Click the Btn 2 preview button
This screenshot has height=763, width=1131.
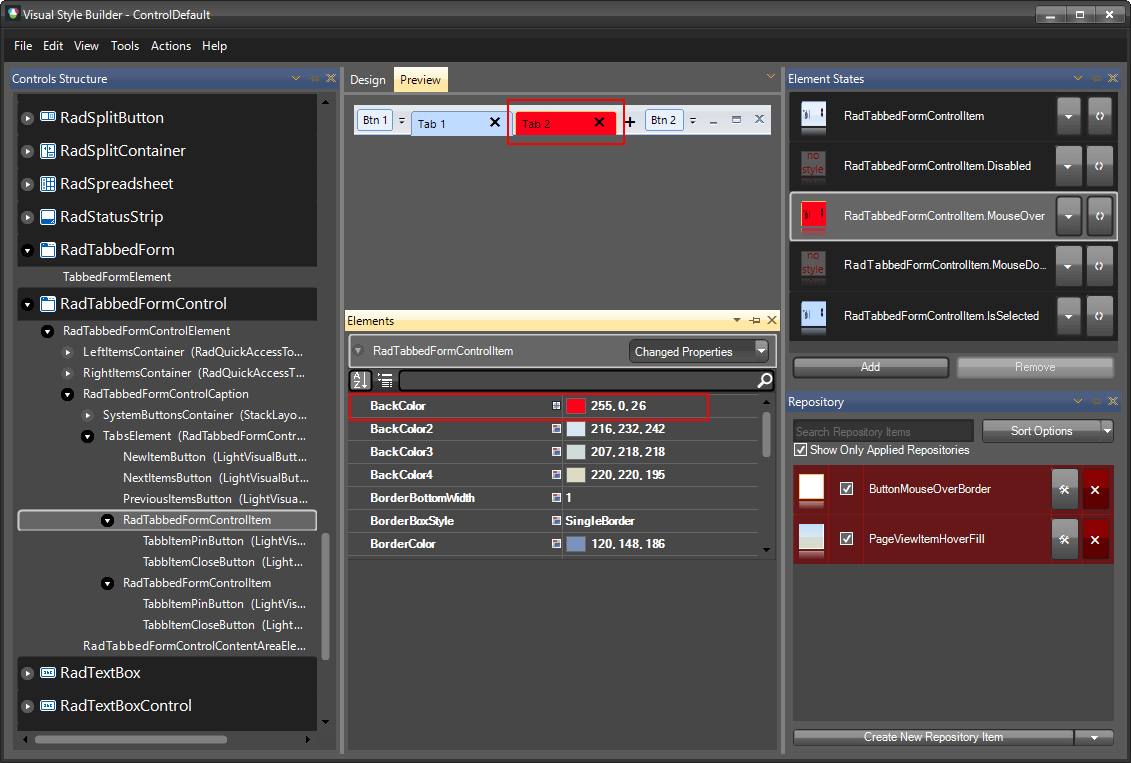point(664,120)
